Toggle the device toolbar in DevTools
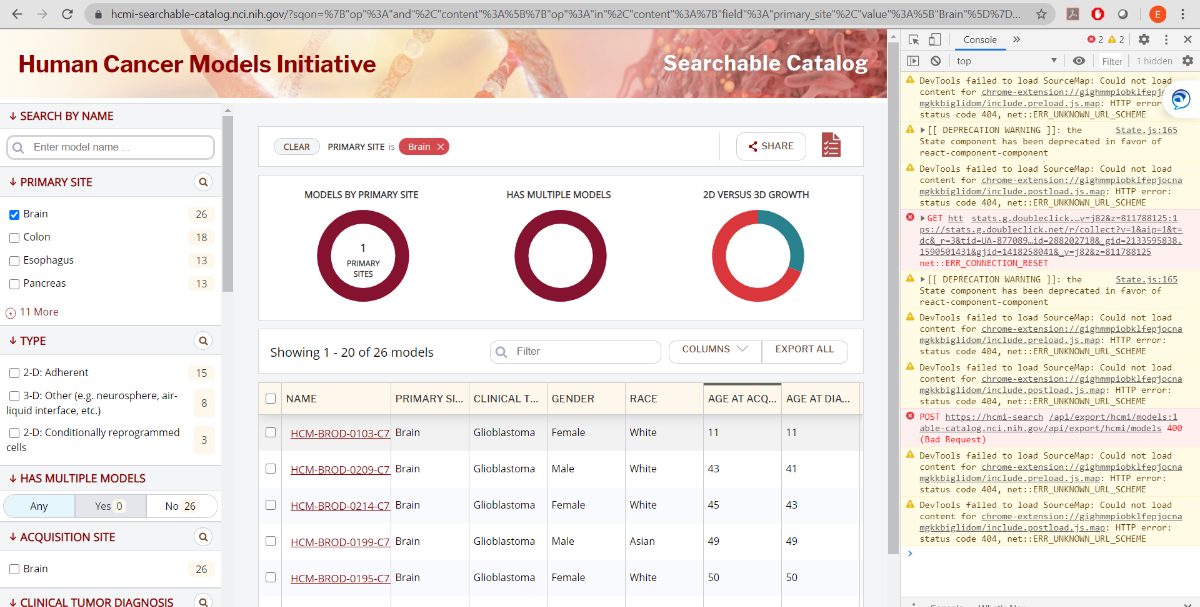This screenshot has width=1200, height=607. [x=934, y=37]
